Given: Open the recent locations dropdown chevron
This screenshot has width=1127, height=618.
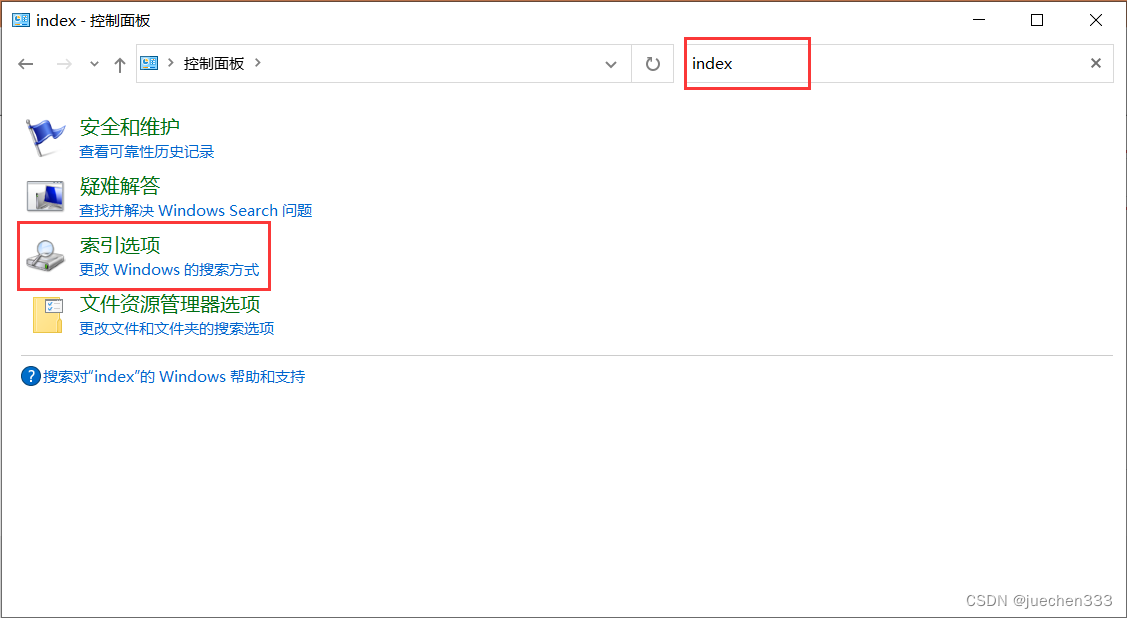Looking at the screenshot, I should coord(94,64).
